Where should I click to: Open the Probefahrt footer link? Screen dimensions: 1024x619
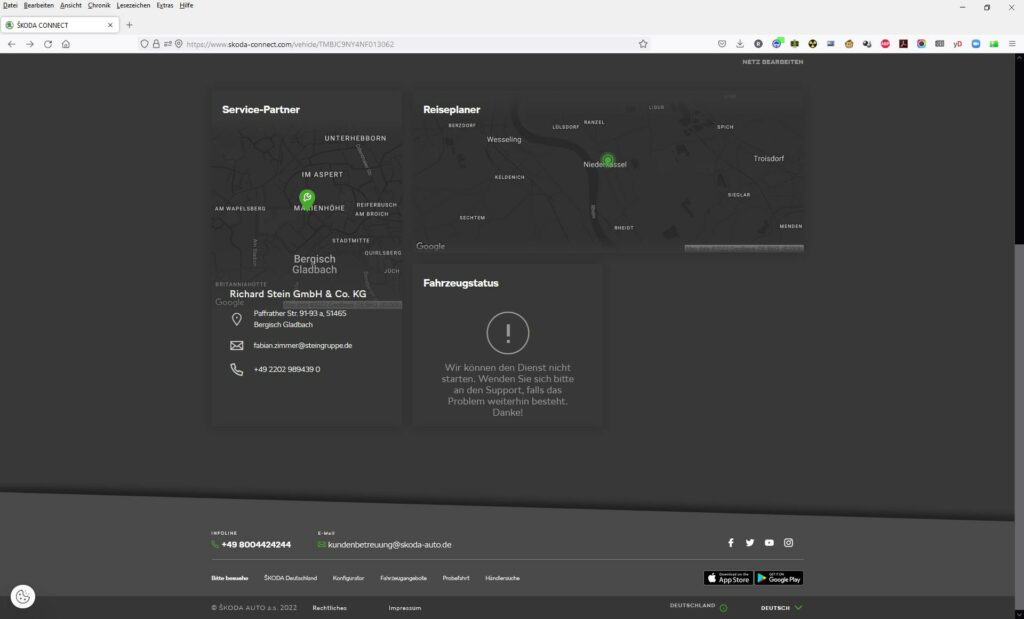[x=456, y=578]
